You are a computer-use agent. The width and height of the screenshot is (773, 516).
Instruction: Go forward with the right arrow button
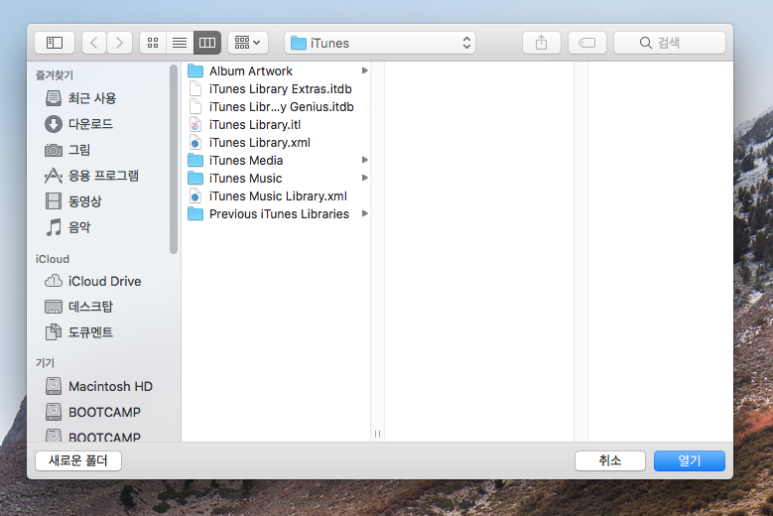(x=119, y=43)
